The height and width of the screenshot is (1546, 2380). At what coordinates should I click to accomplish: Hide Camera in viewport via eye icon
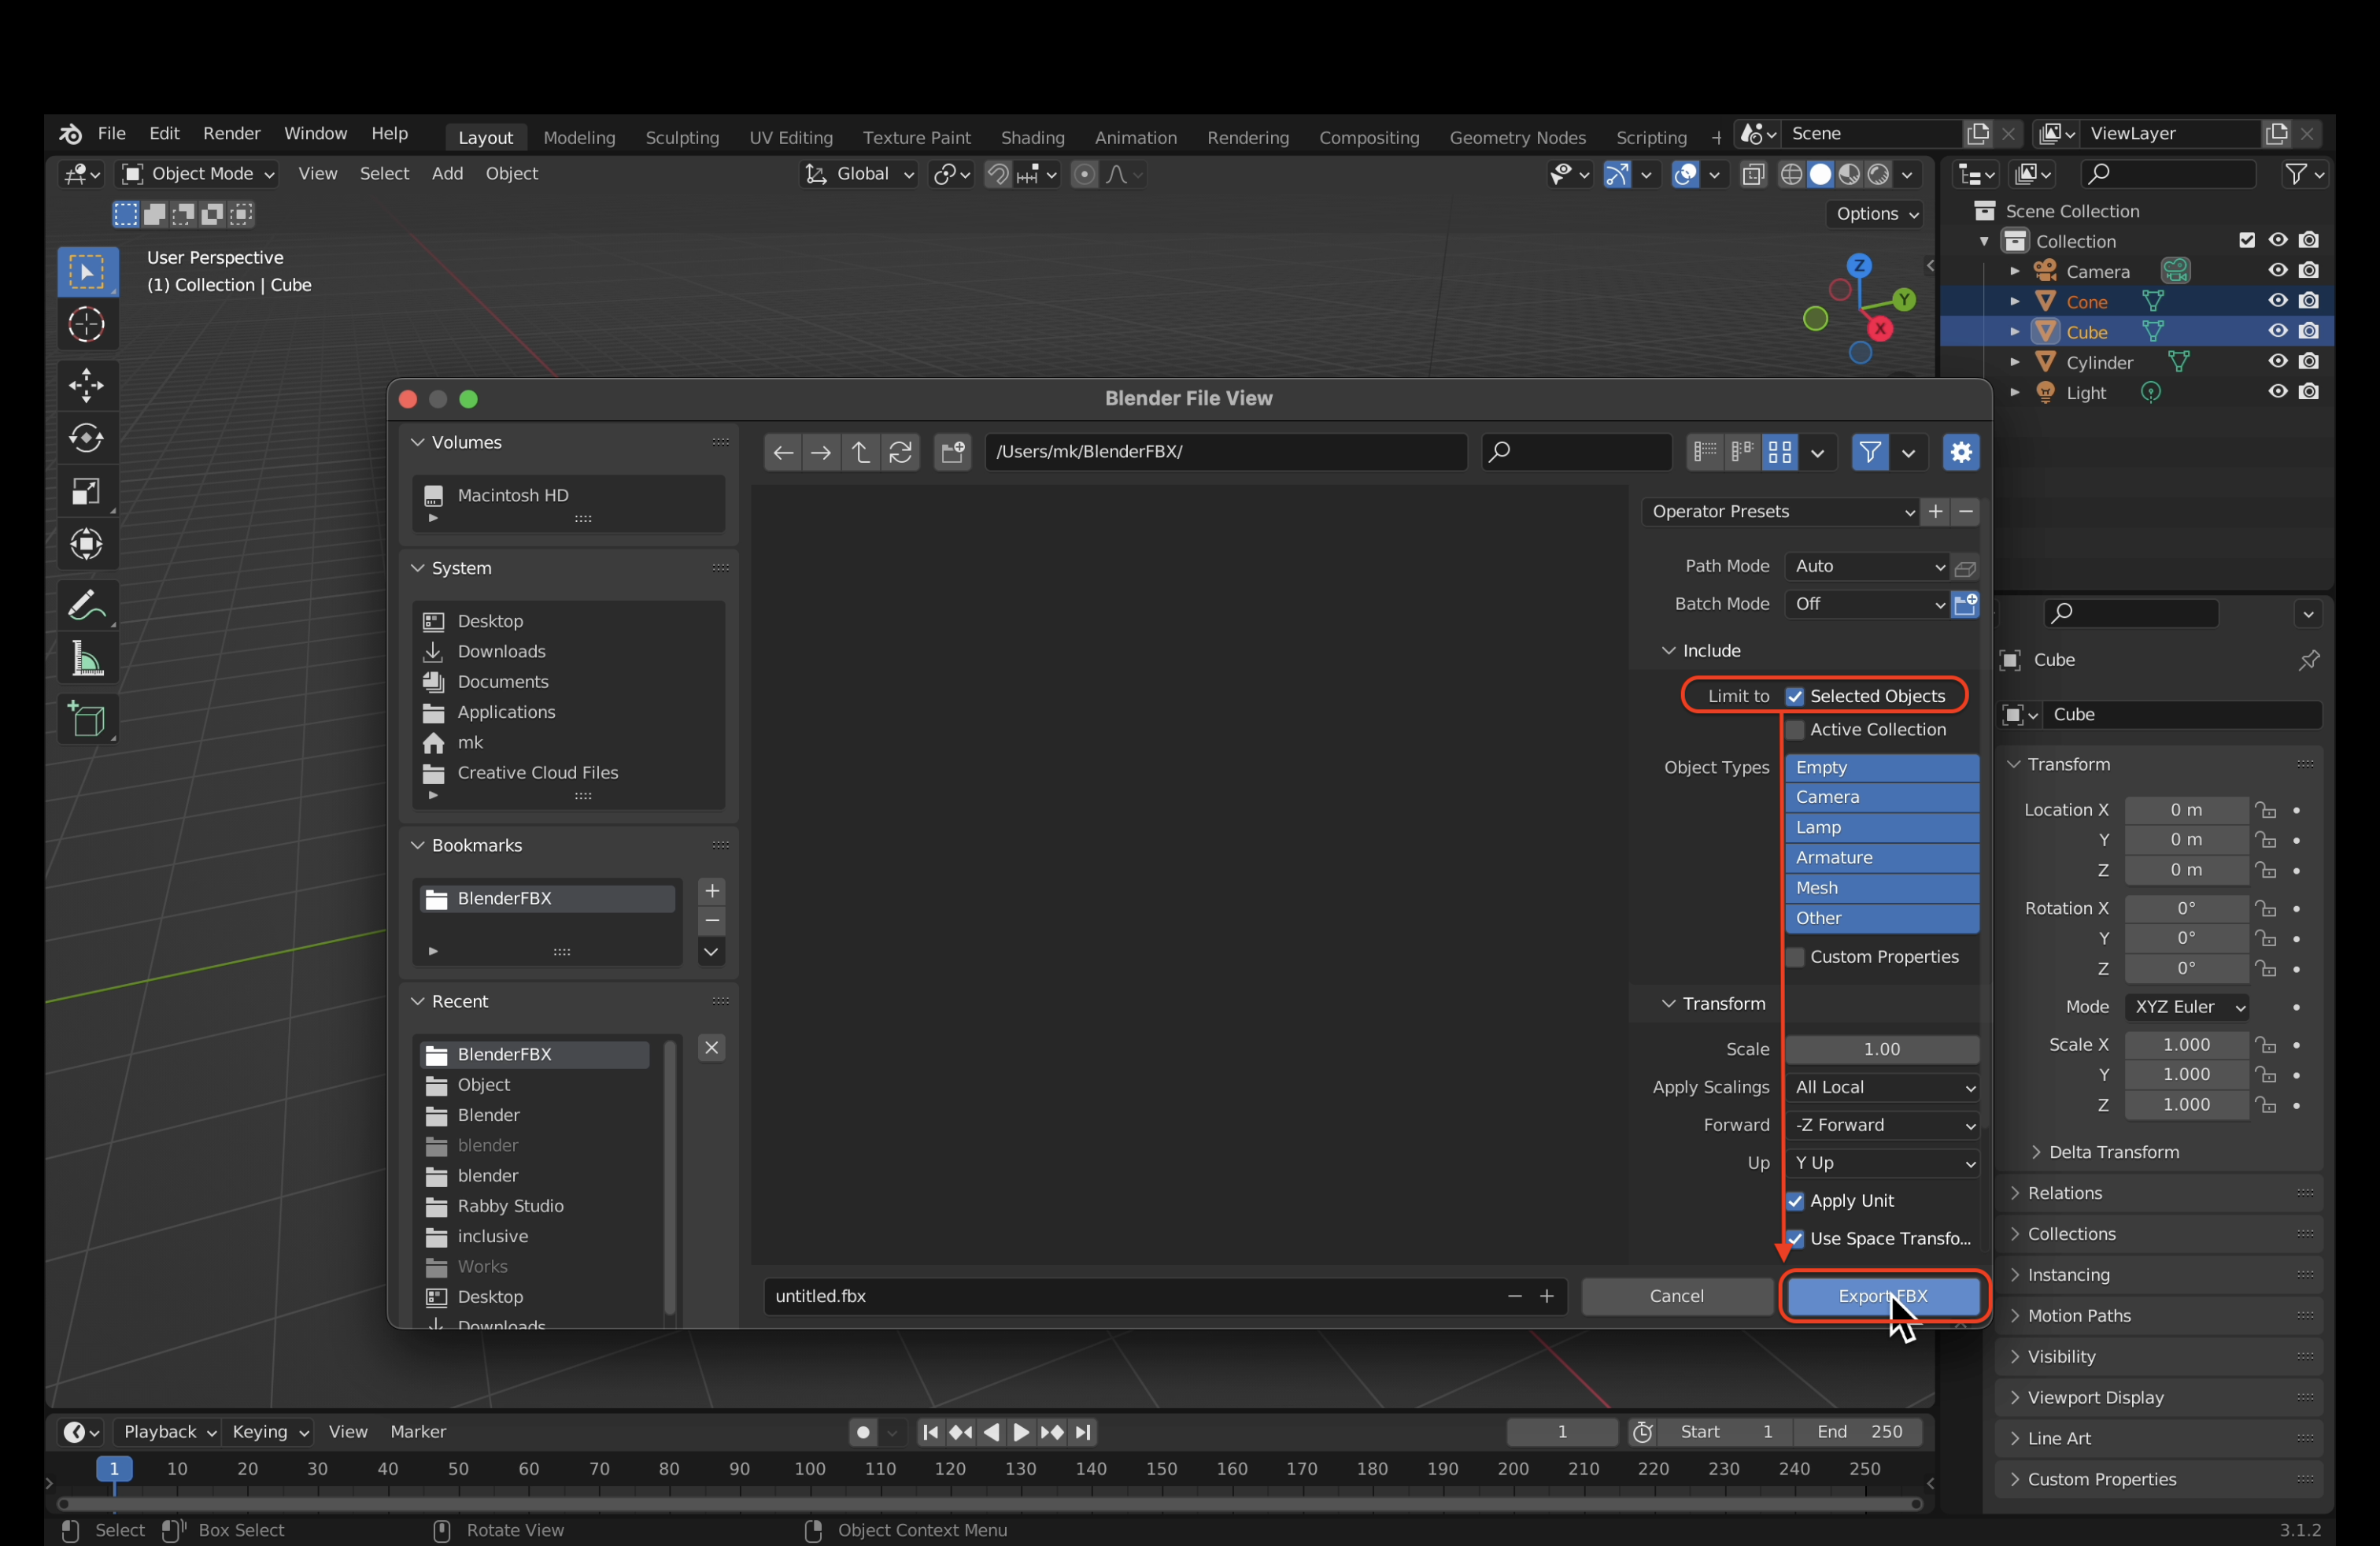coord(2277,271)
